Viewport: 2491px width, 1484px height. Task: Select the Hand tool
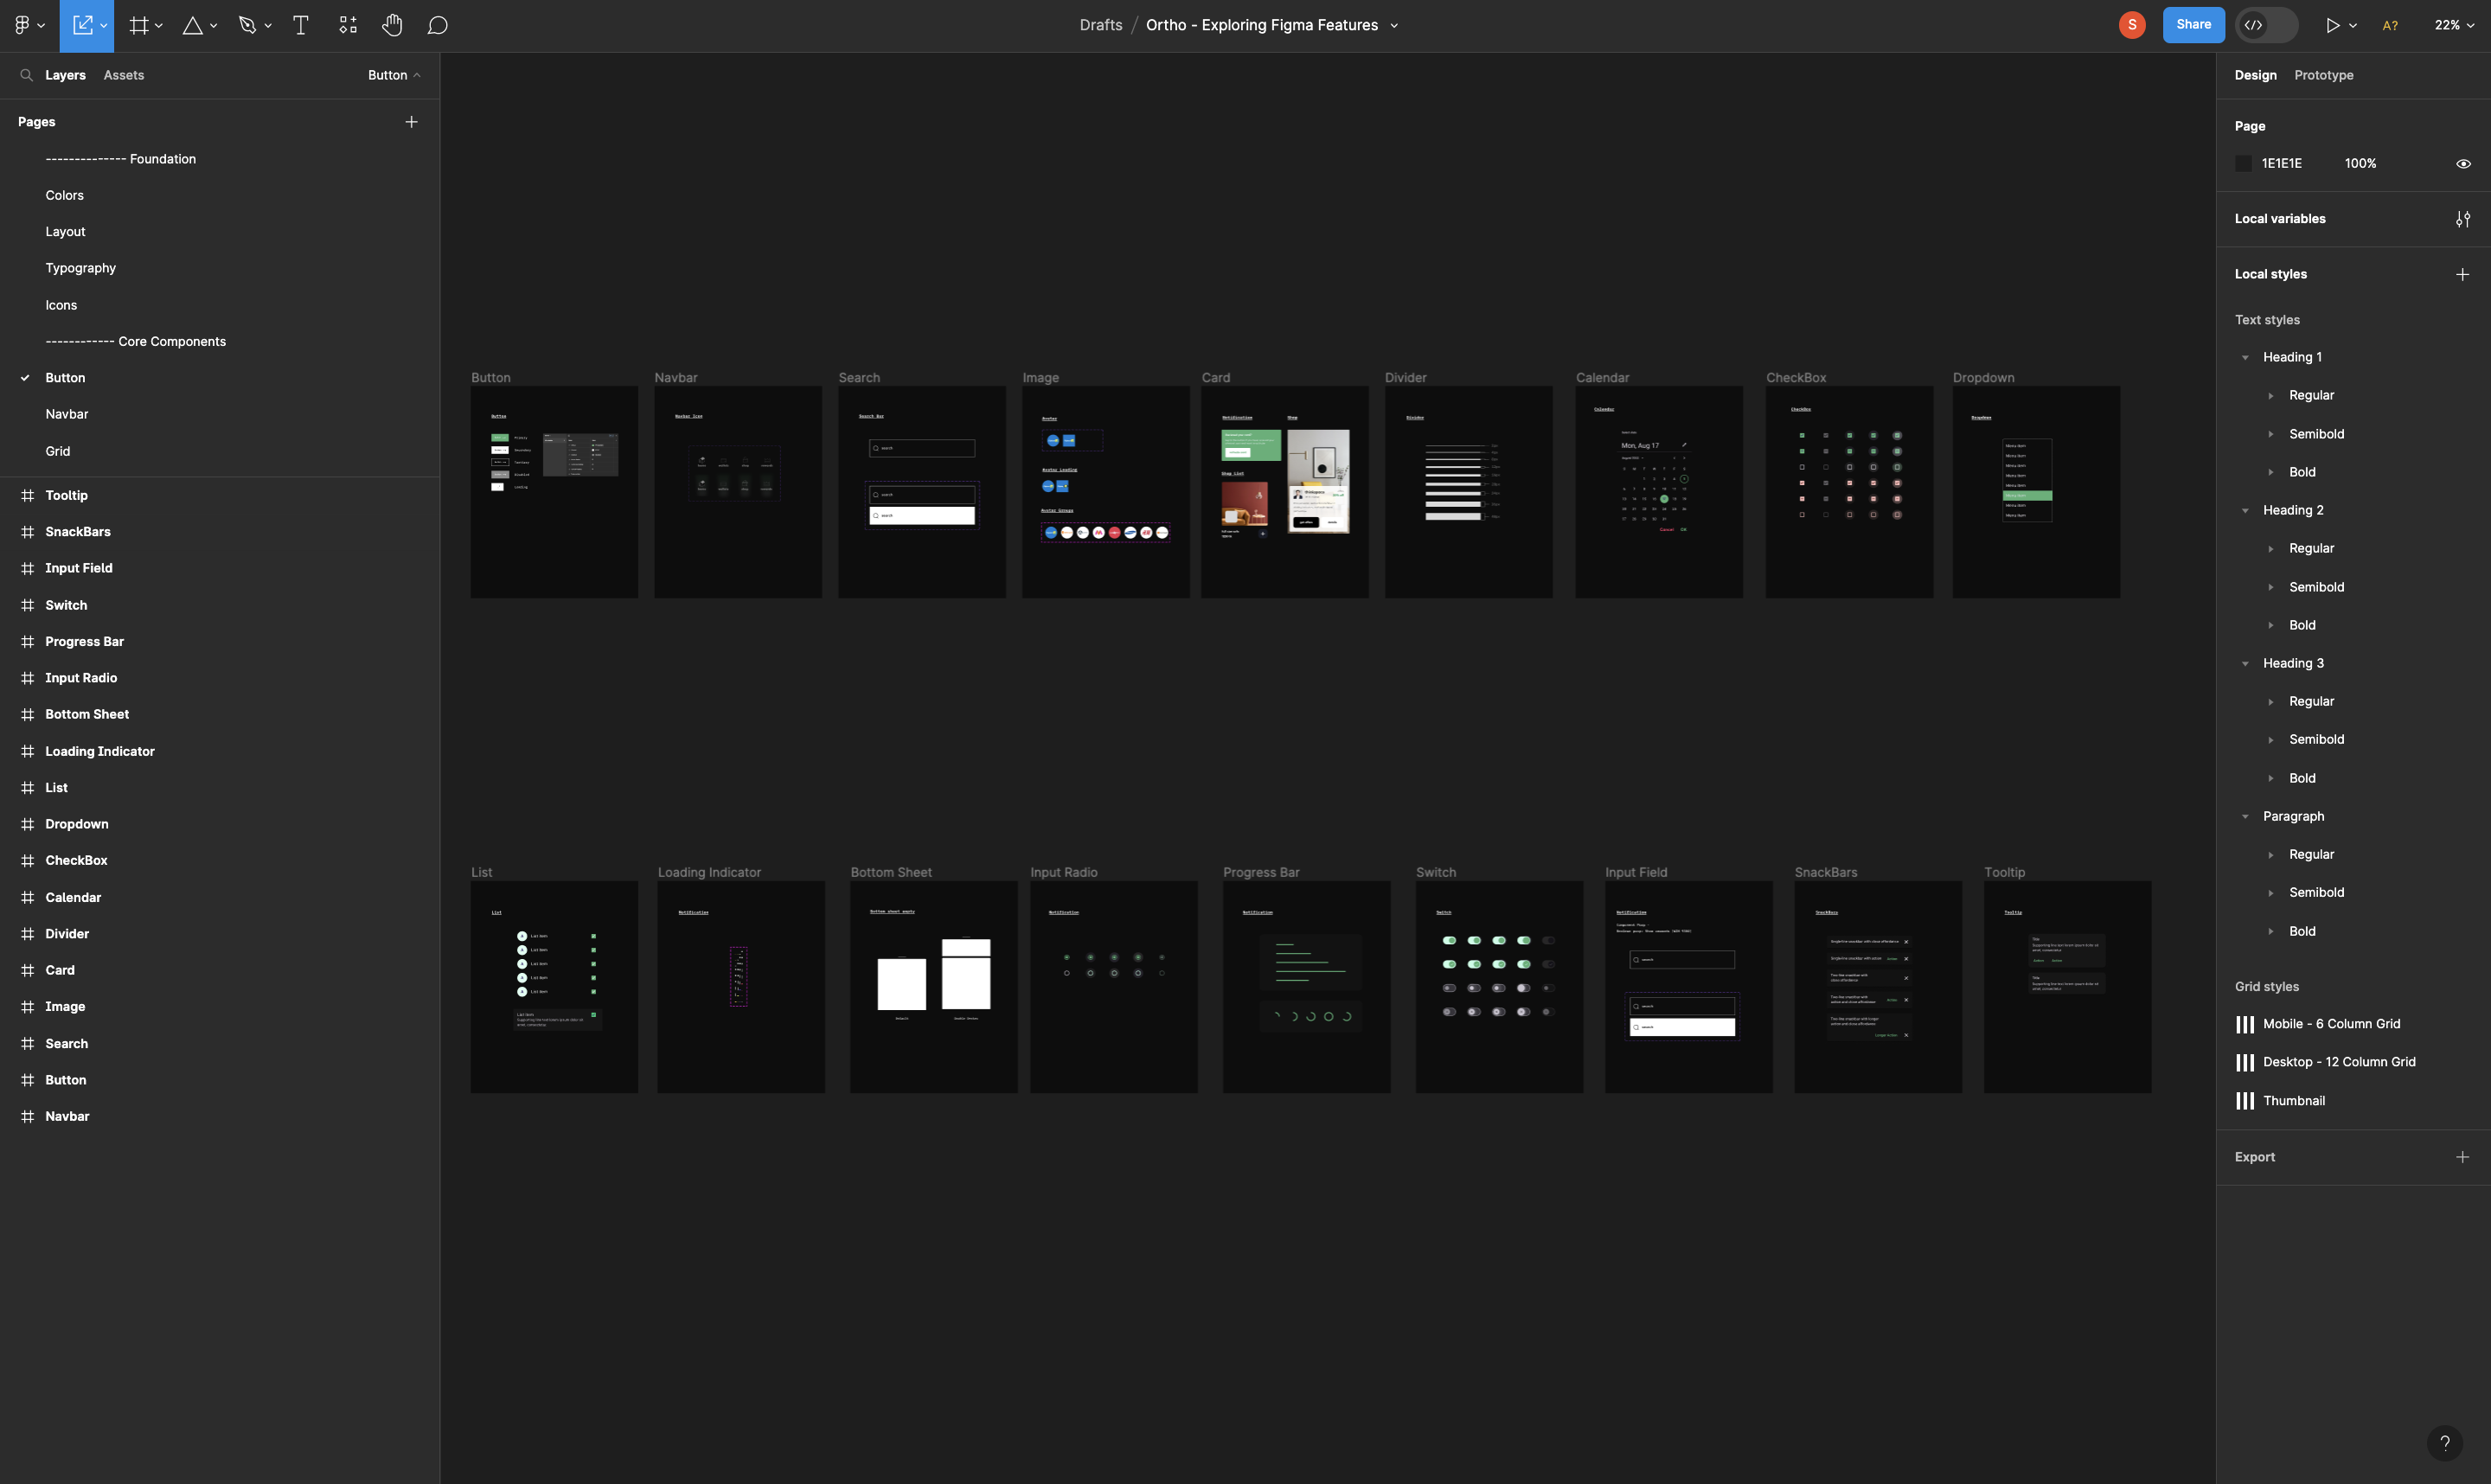coord(392,25)
